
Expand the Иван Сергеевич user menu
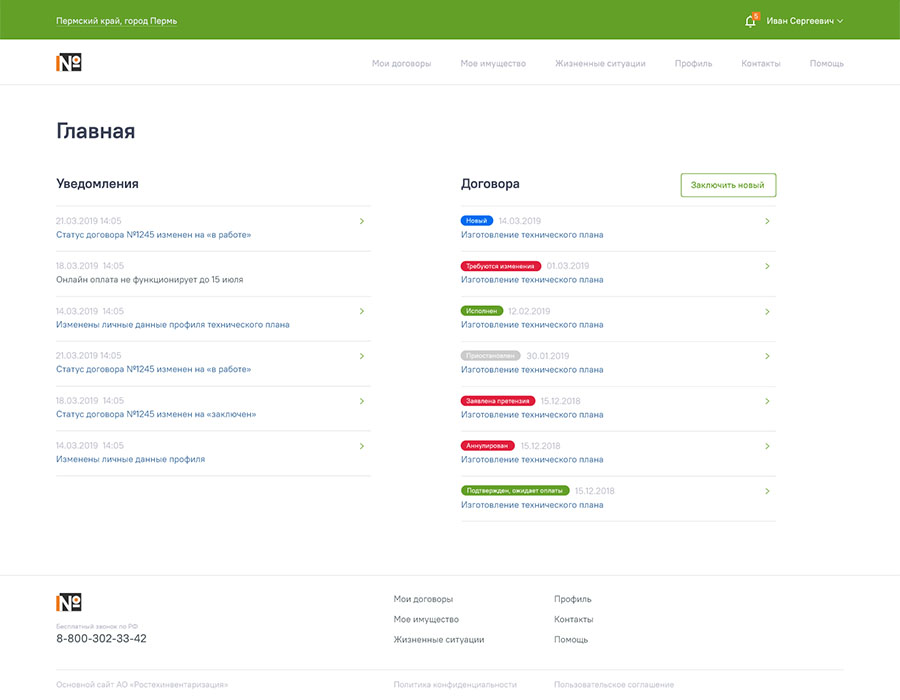804,21
